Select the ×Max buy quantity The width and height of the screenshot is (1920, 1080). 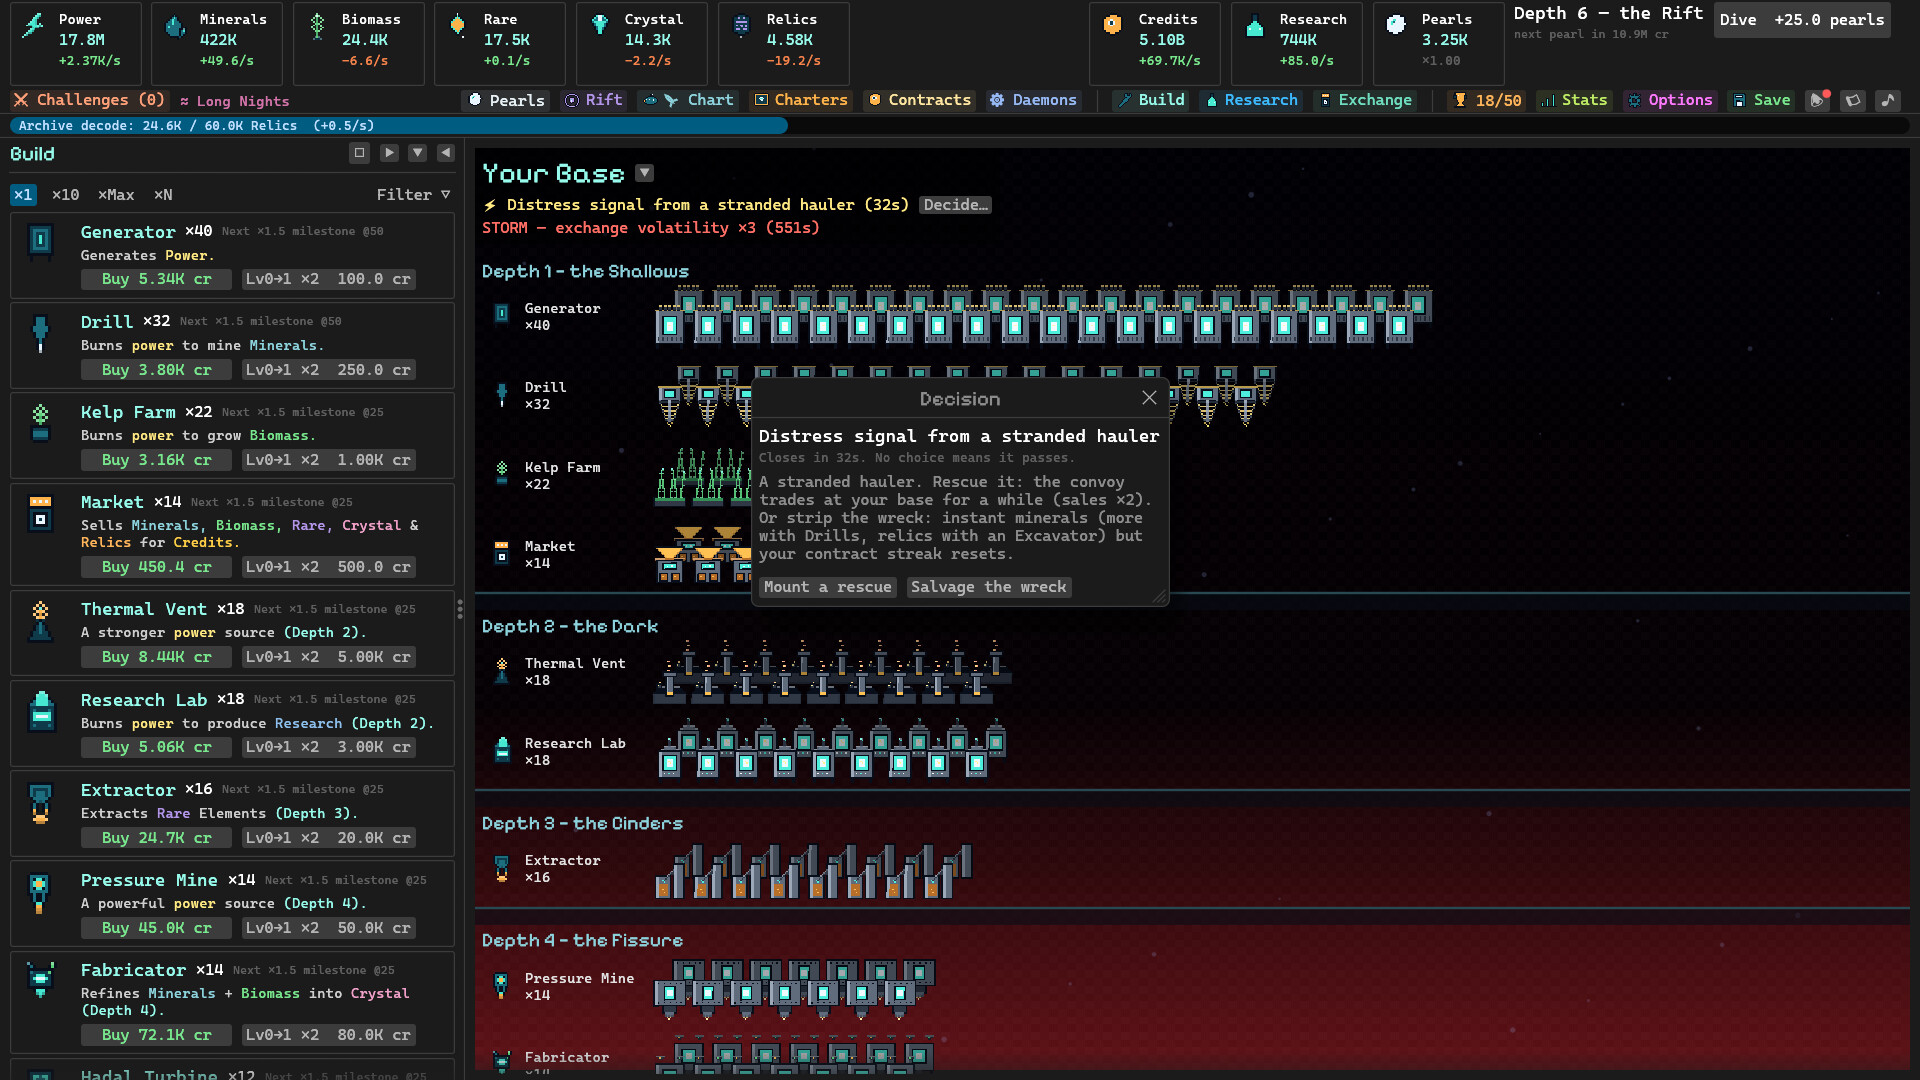pyautogui.click(x=116, y=195)
